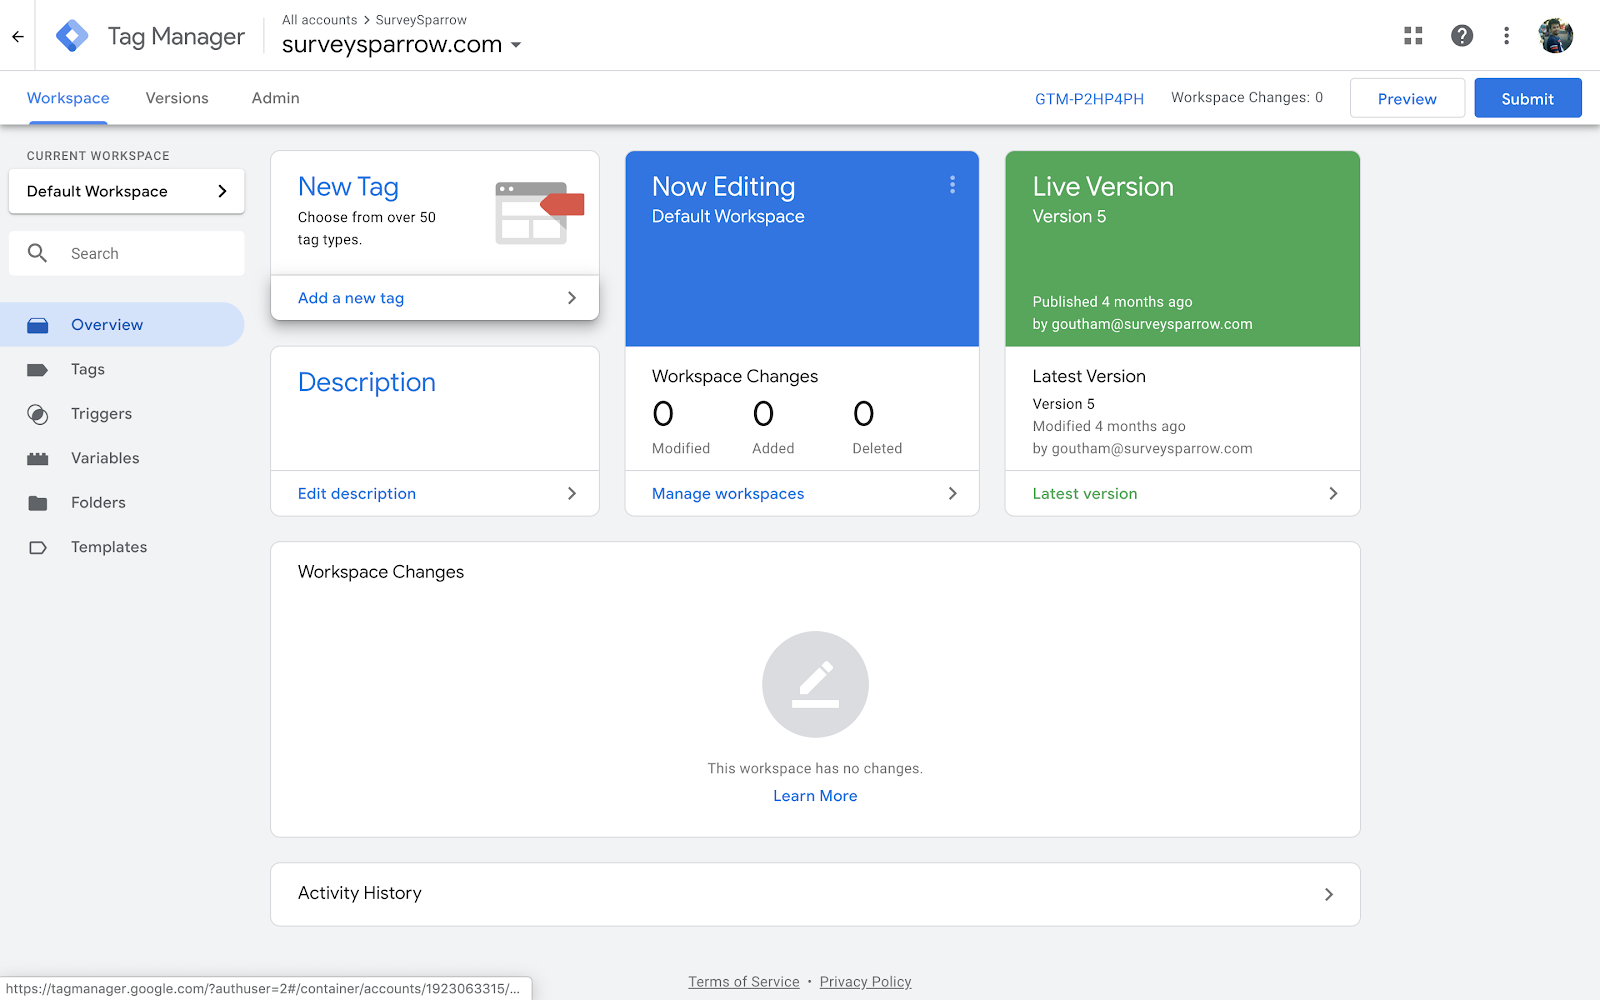Switch to the Workspace tab
The width and height of the screenshot is (1600, 1000).
[68, 98]
